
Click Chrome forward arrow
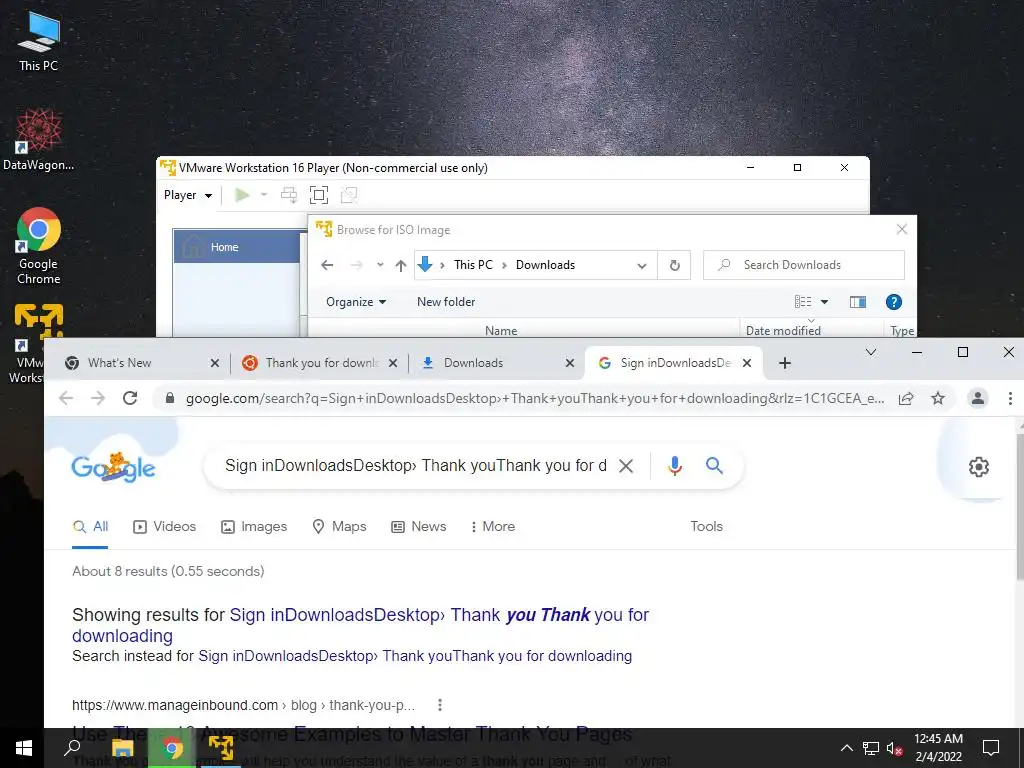click(x=98, y=398)
